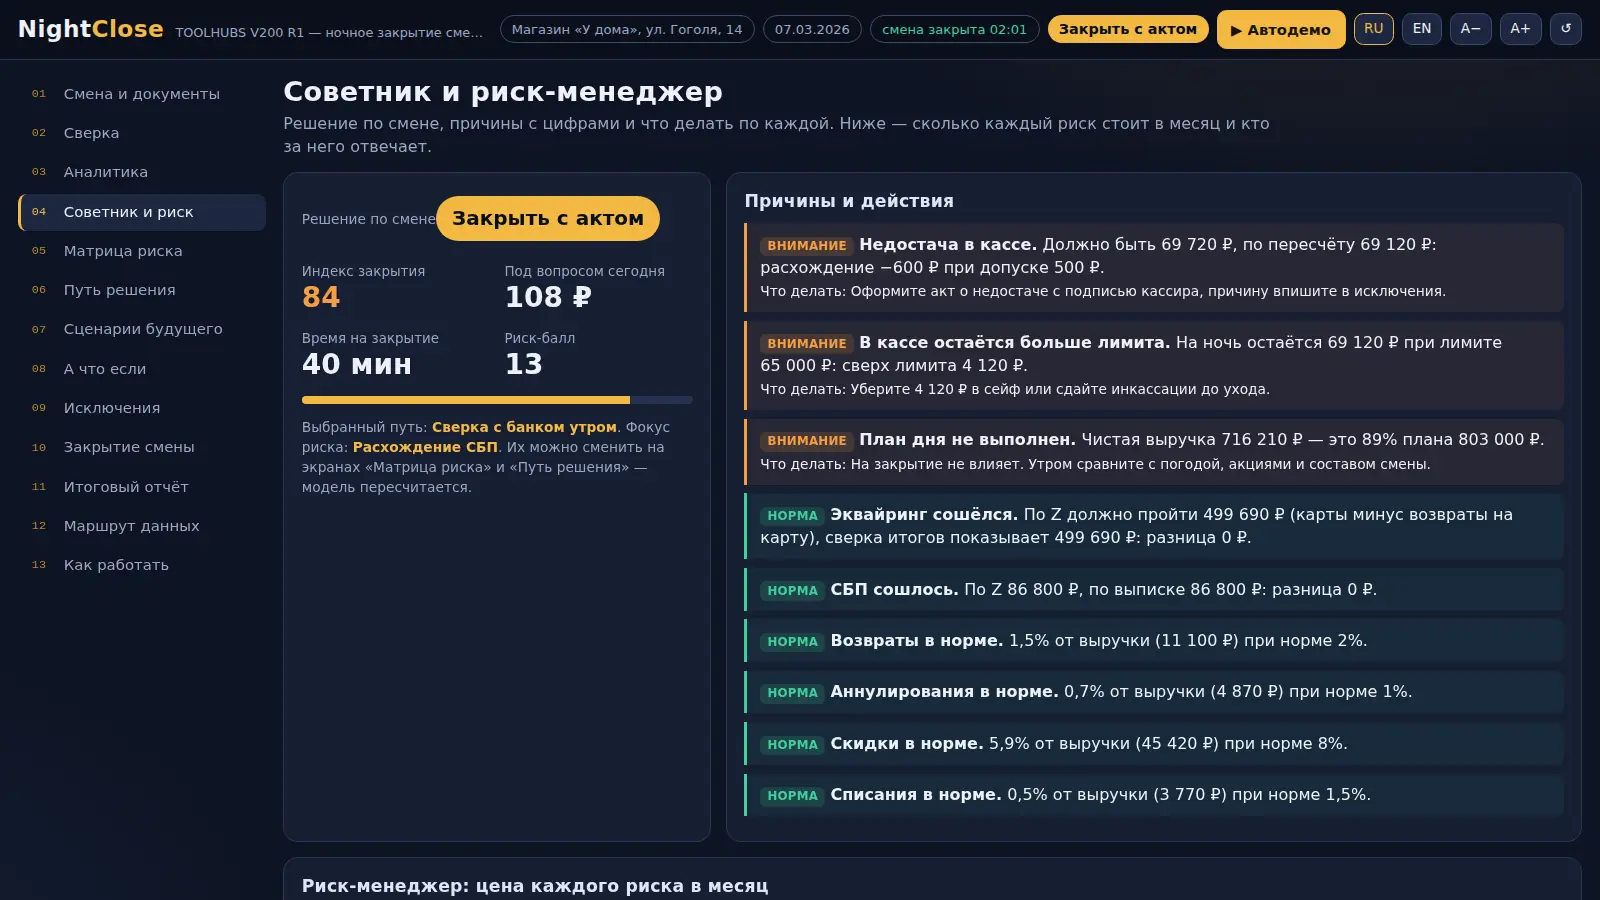This screenshot has height=900, width=1600.
Task: Open «Итоговый отчёт» in sidebar
Action: tap(142, 487)
